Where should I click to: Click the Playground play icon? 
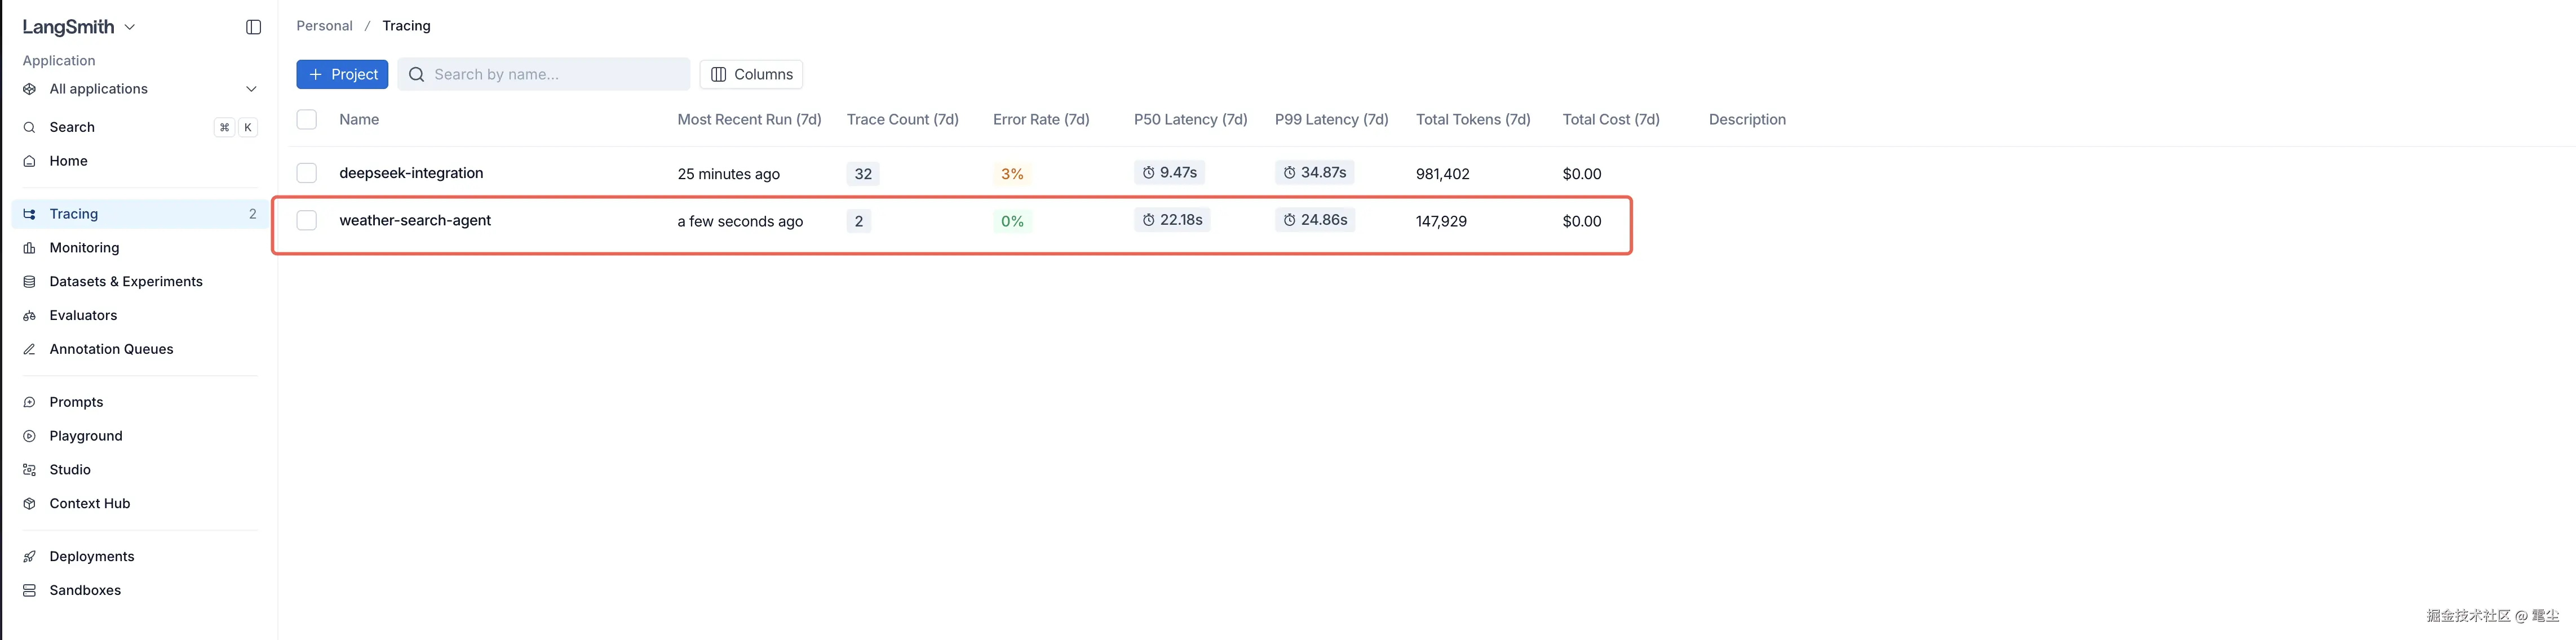point(30,436)
